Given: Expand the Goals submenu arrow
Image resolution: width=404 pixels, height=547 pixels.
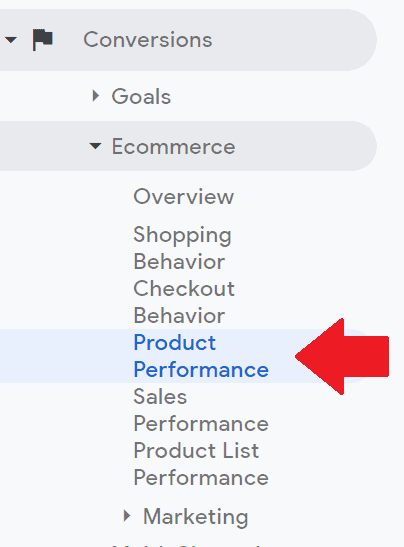Looking at the screenshot, I should (x=96, y=96).
